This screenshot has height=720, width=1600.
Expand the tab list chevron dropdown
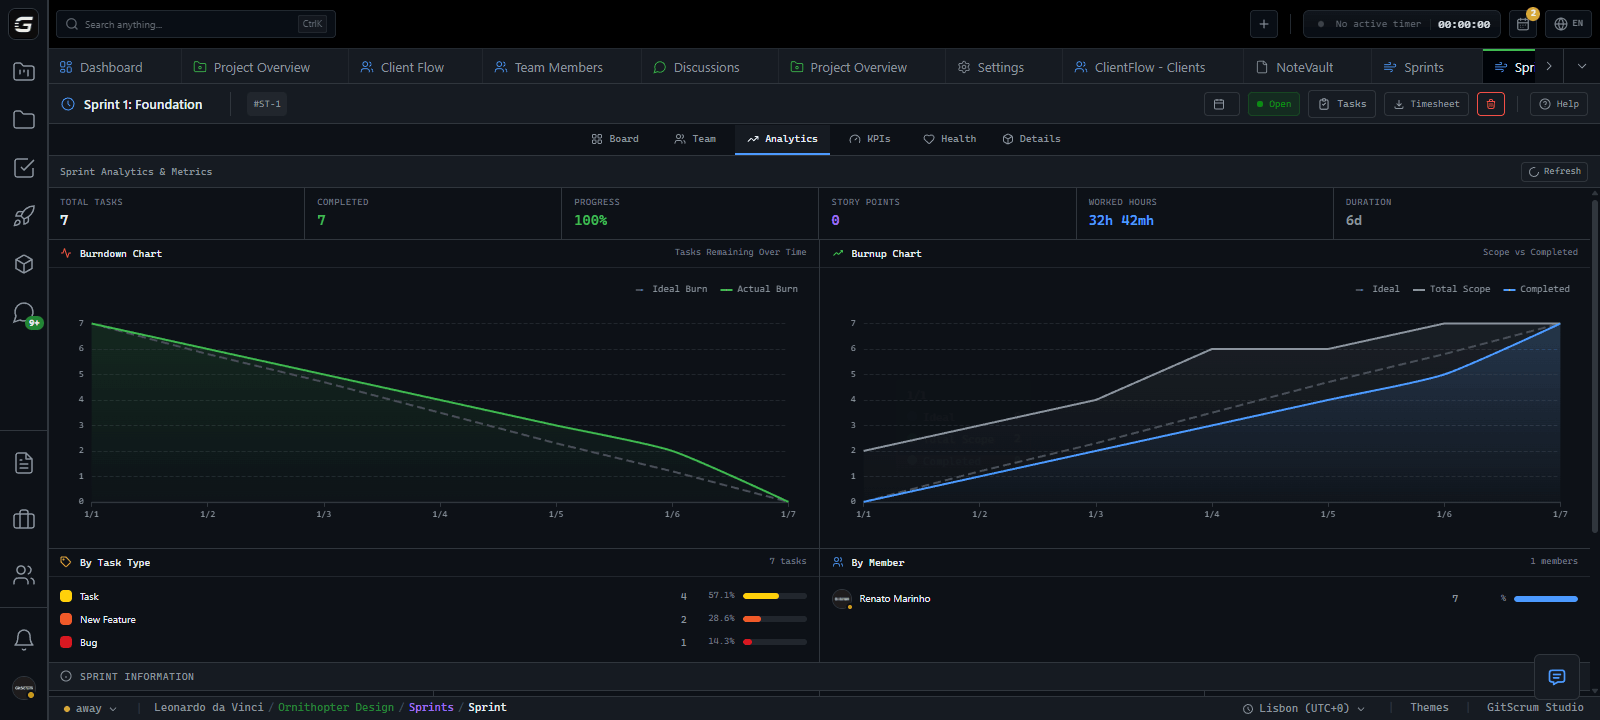tap(1581, 67)
